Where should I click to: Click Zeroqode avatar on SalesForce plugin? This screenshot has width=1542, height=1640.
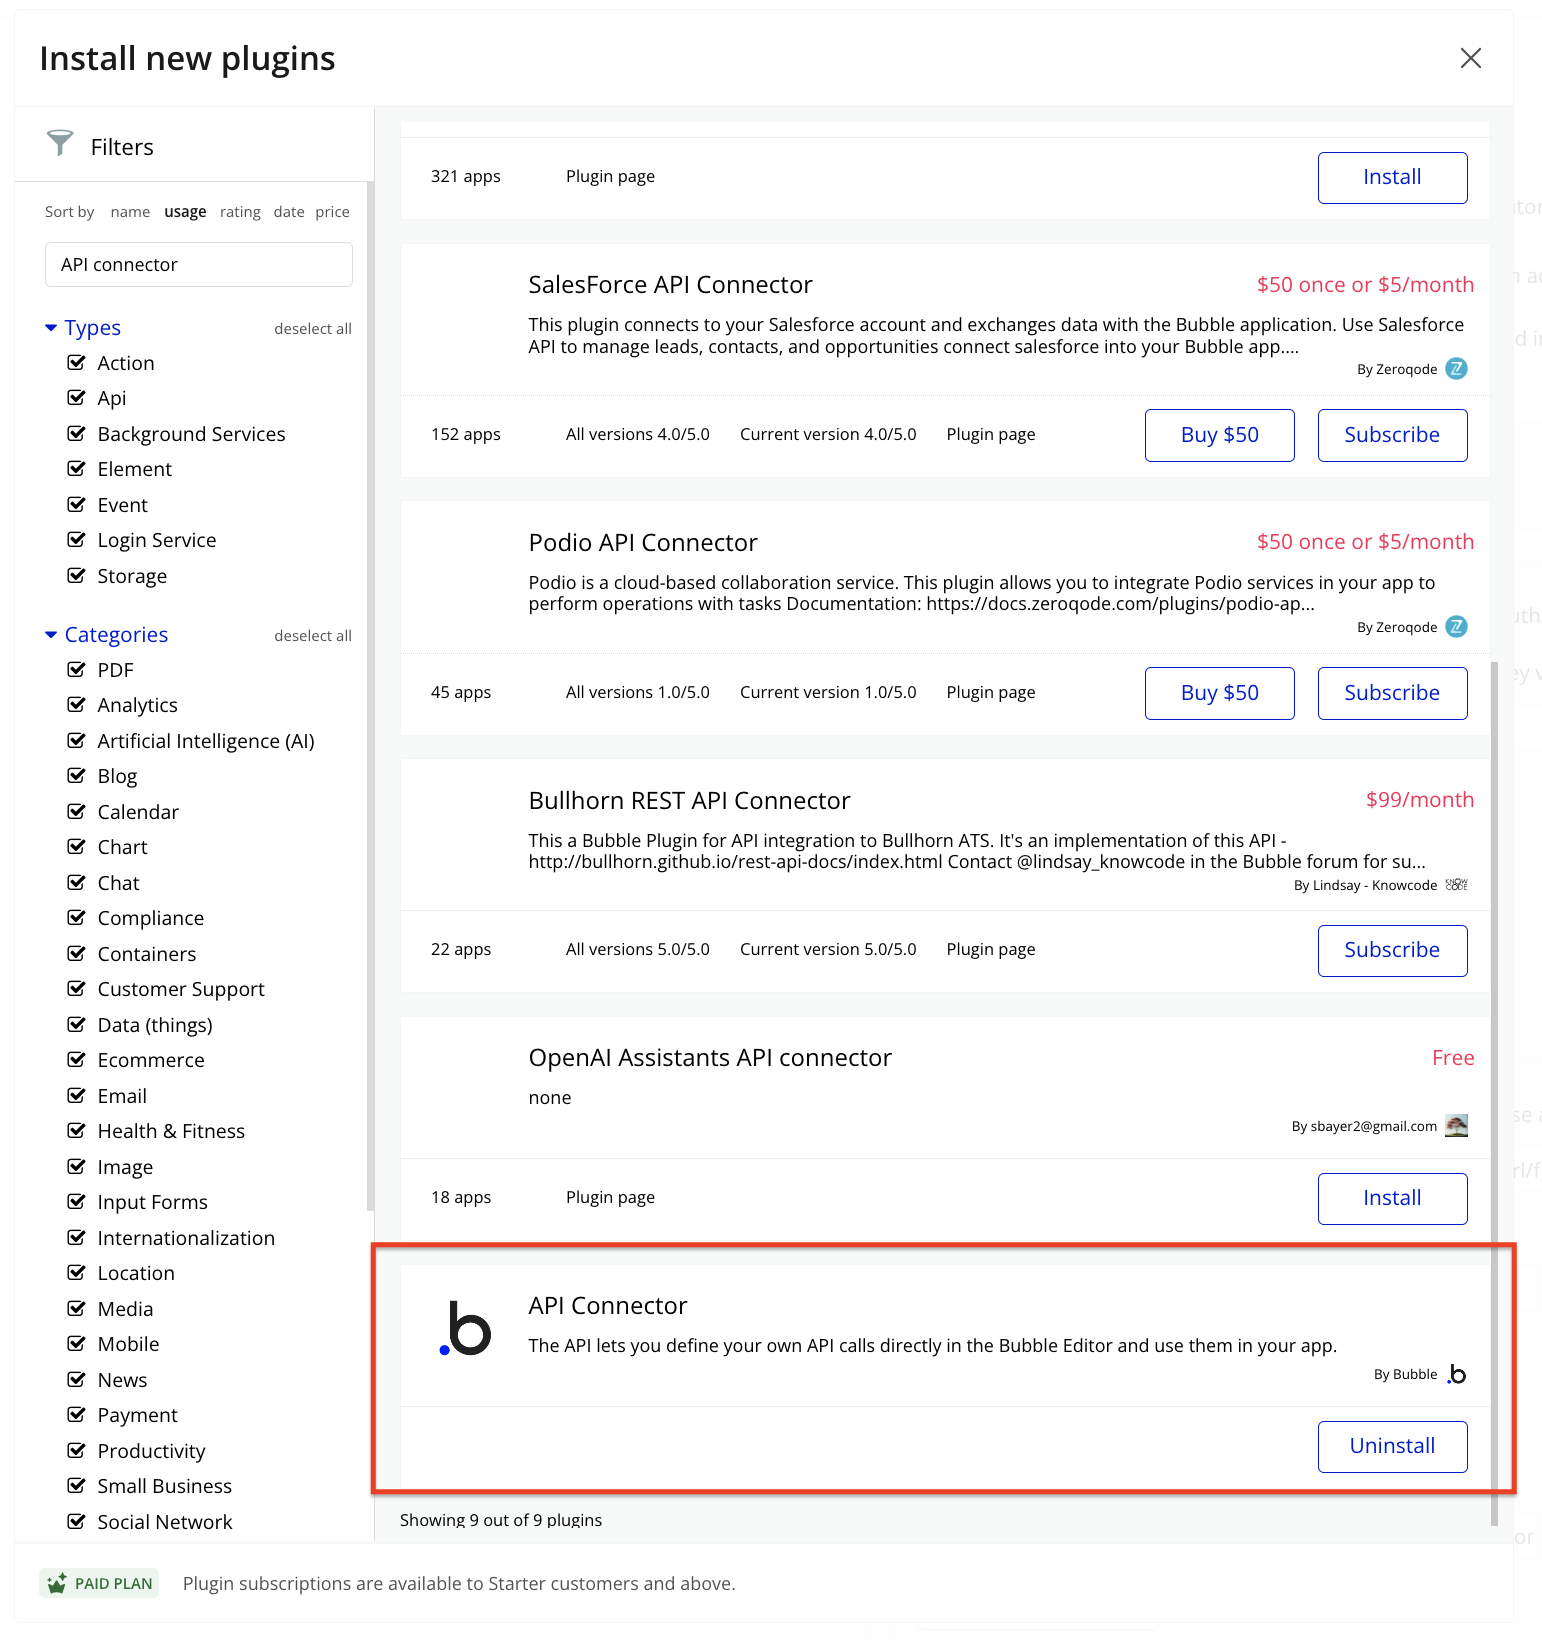point(1457,369)
